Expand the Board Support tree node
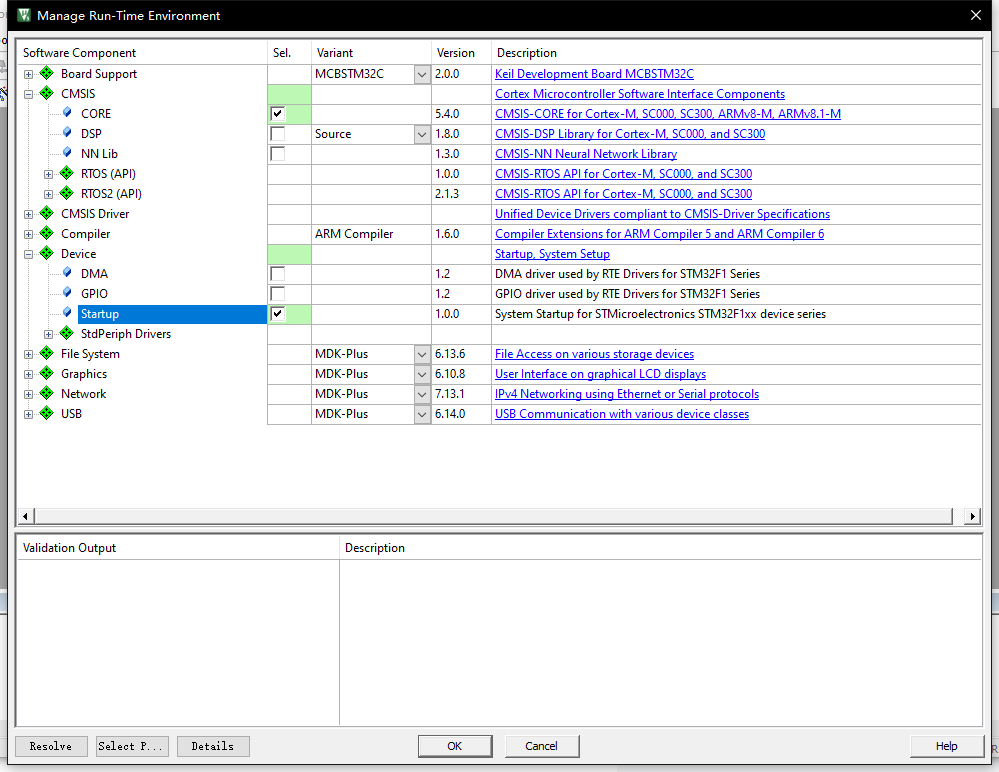Screen dimensions: 999x772 (x=29, y=75)
